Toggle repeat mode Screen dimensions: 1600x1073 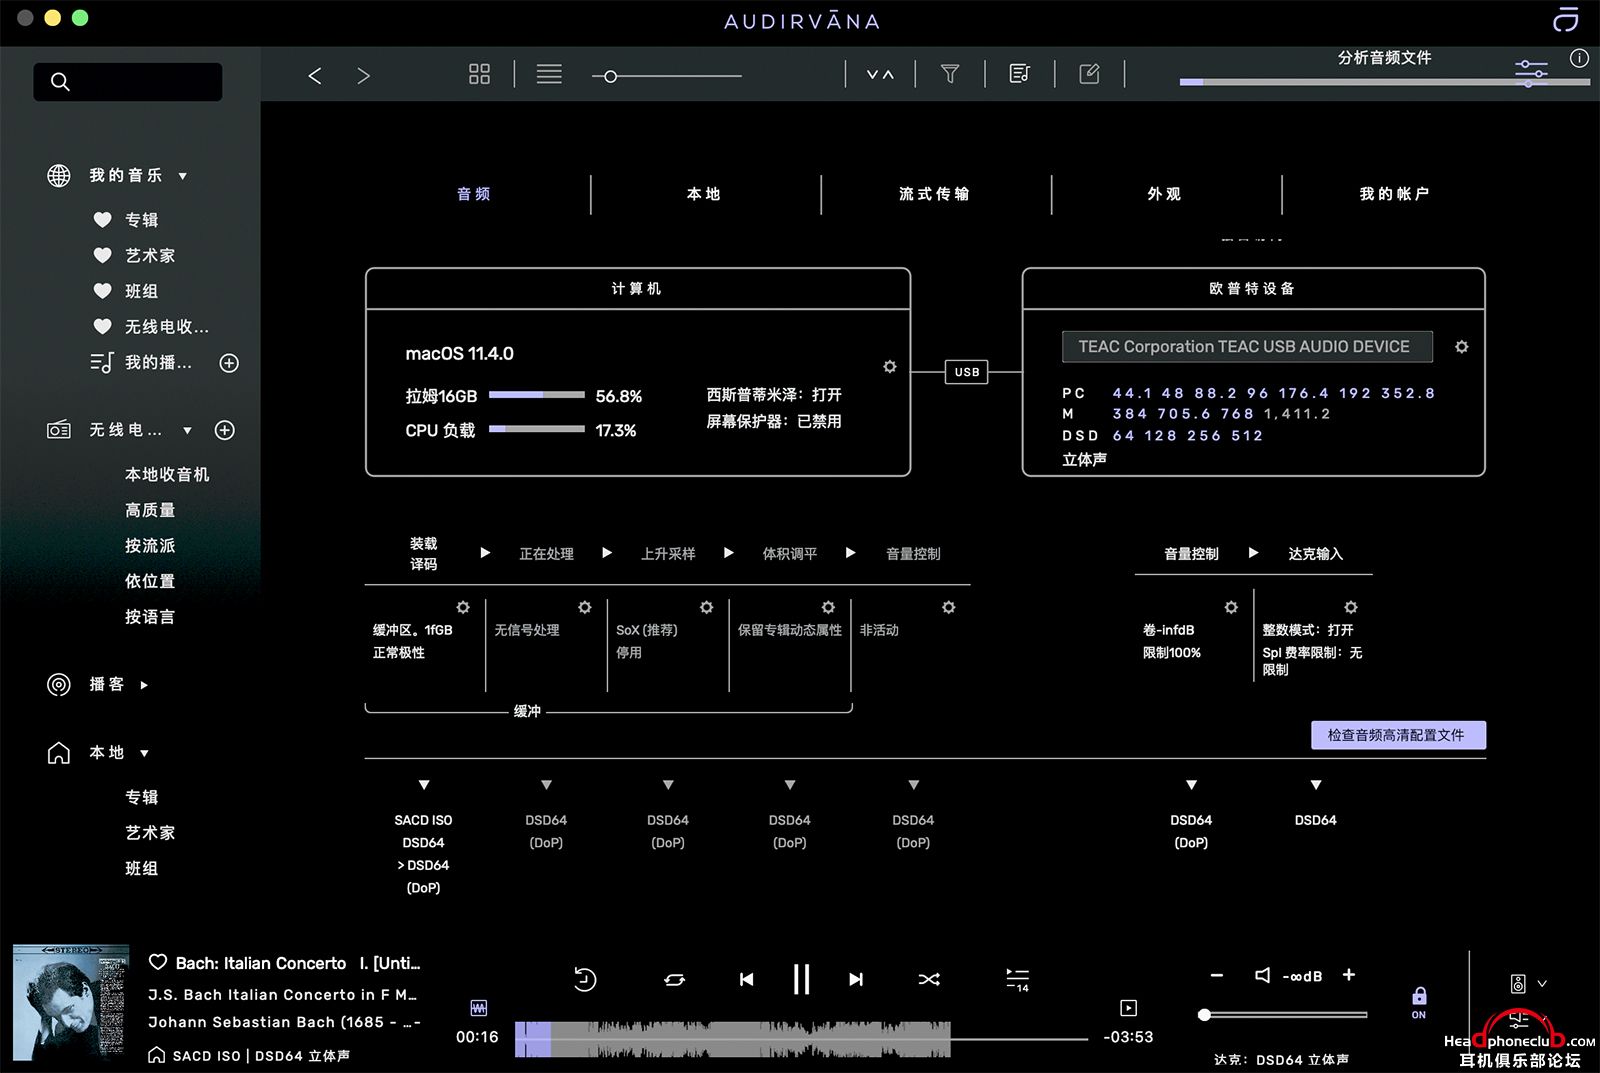[x=674, y=980]
